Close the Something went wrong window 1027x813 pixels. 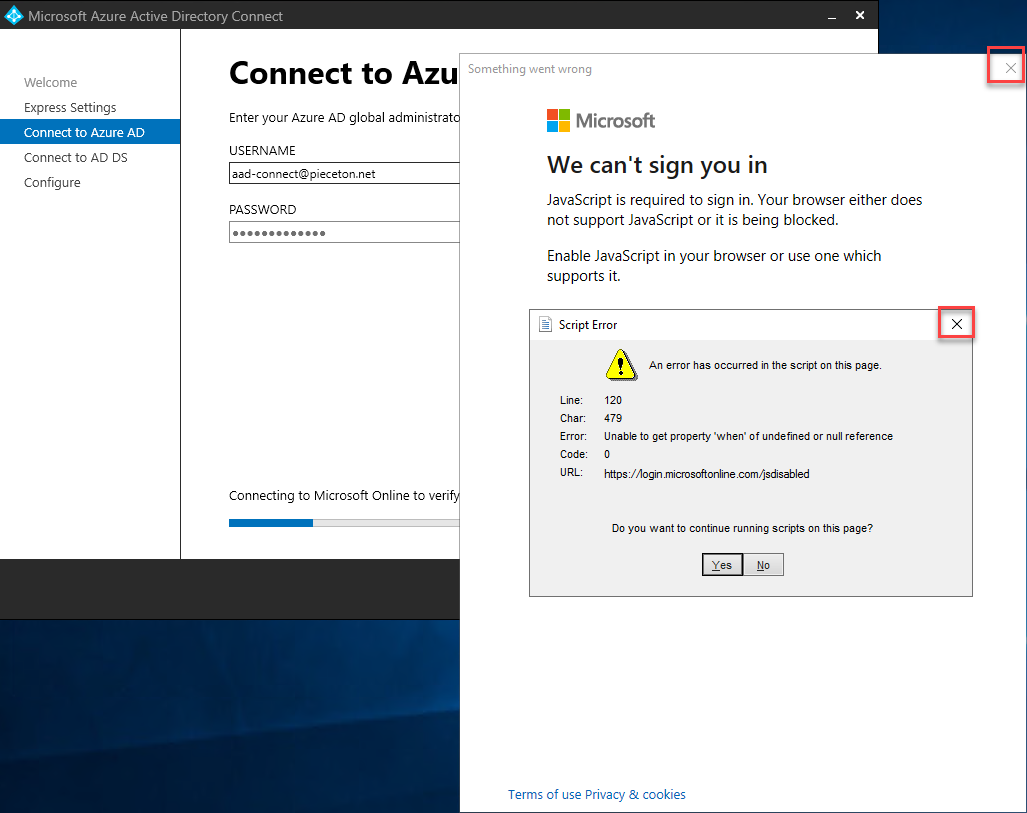point(1010,67)
